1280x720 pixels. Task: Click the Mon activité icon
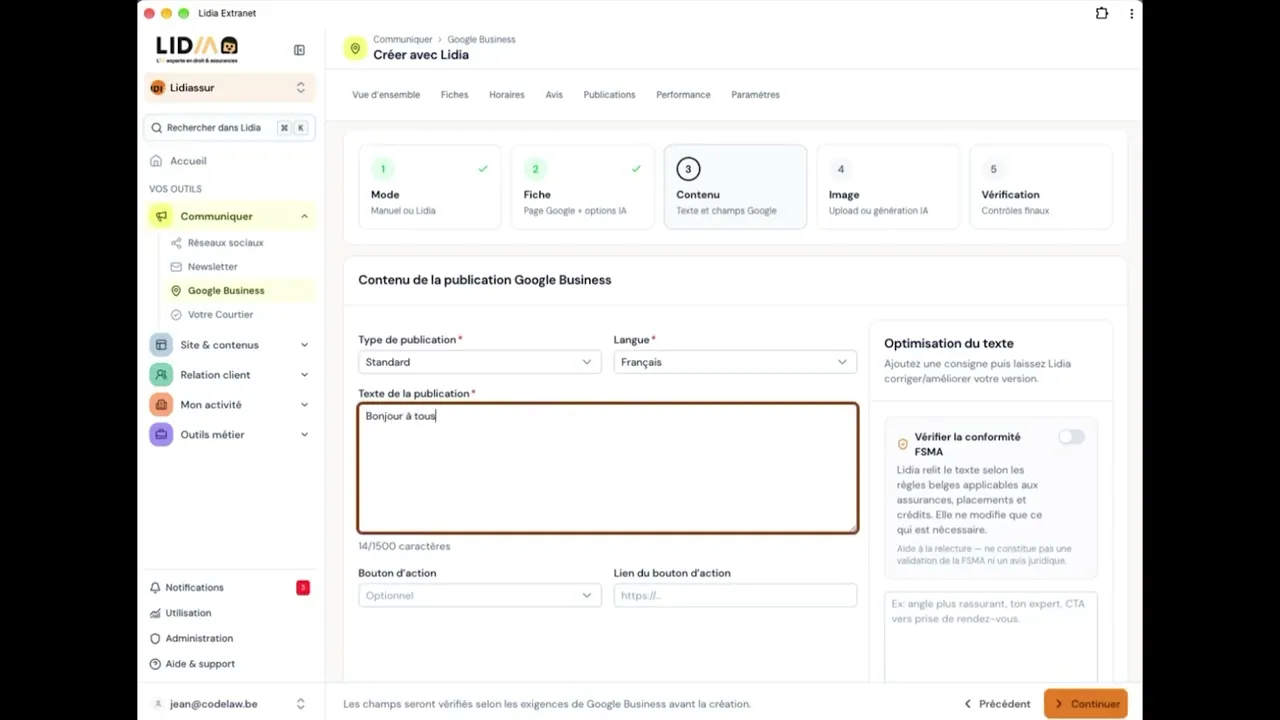point(161,405)
